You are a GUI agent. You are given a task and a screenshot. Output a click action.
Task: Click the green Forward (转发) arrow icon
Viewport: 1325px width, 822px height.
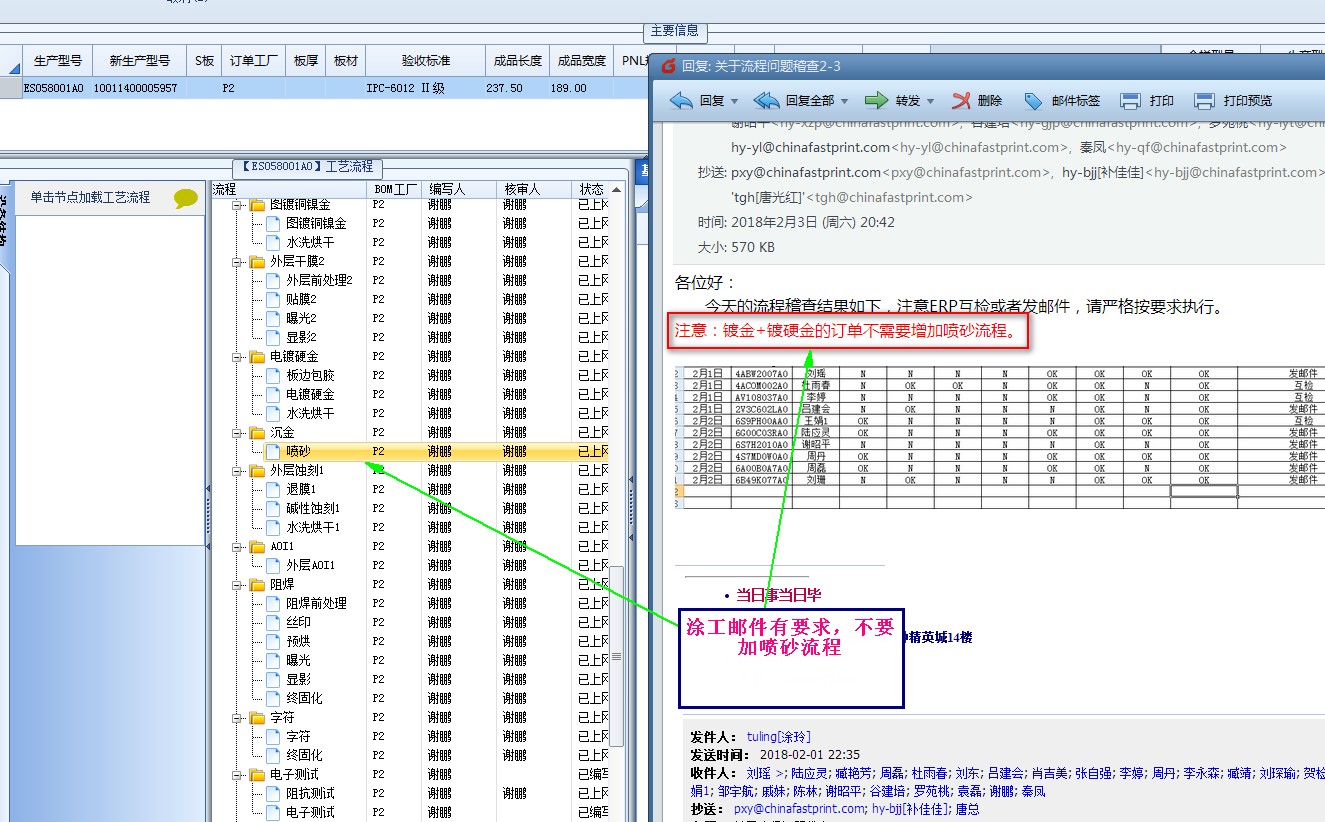point(876,101)
